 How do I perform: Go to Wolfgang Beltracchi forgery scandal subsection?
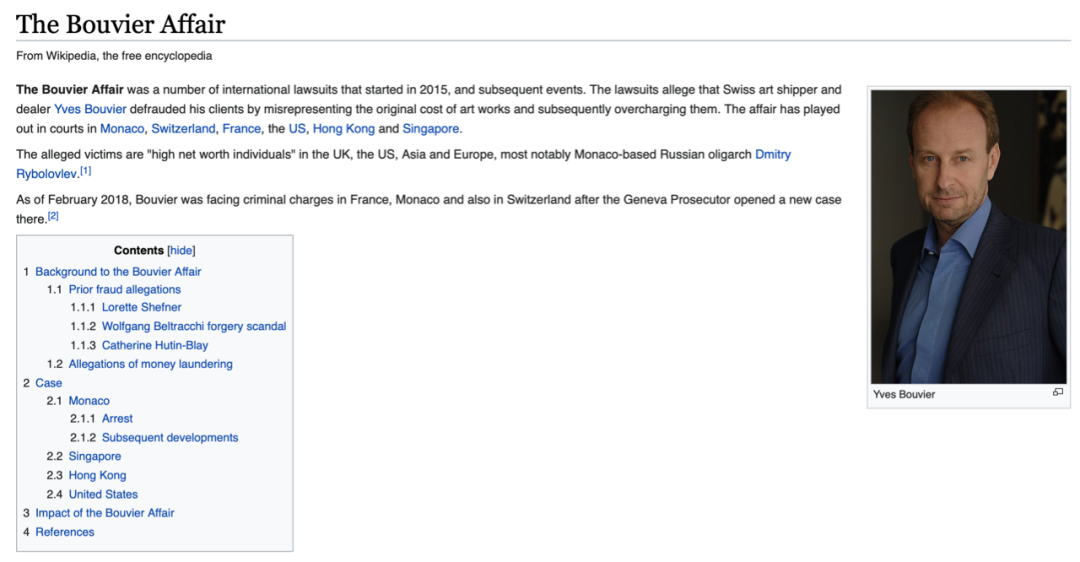(194, 326)
